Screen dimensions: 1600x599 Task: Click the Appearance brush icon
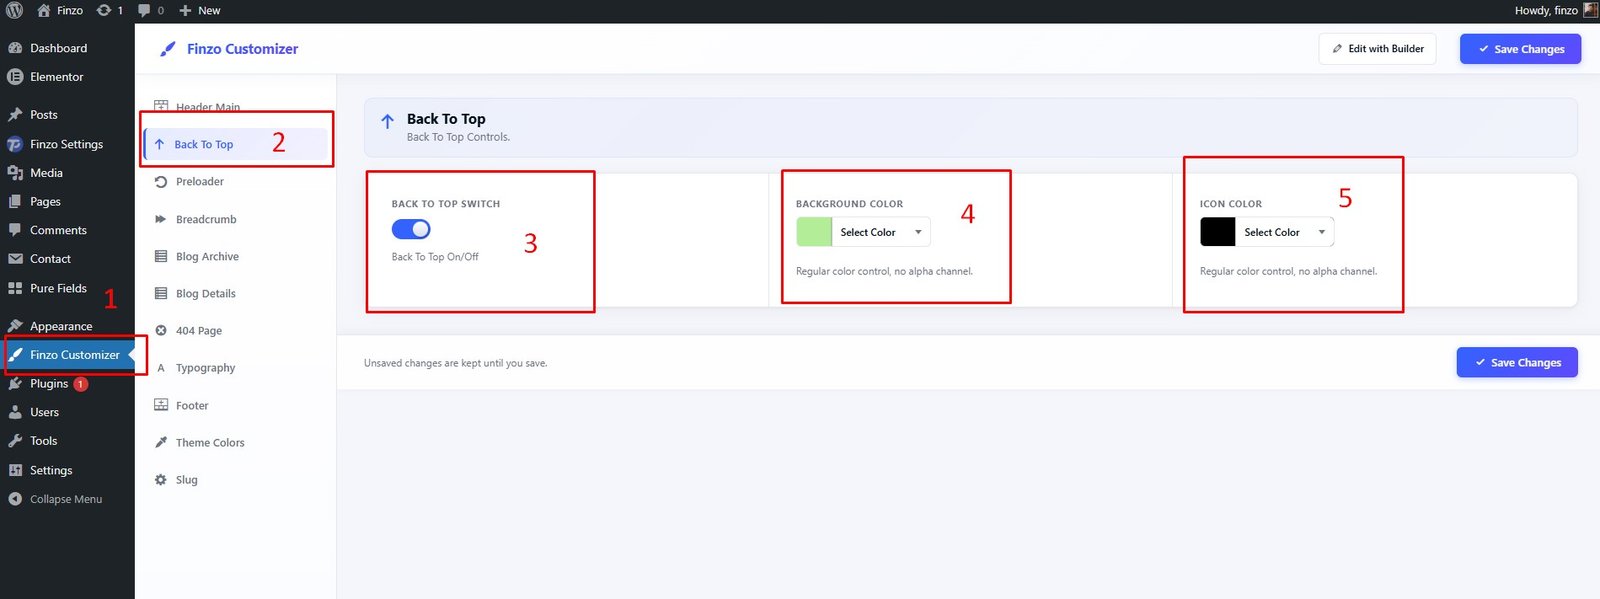tap(15, 326)
